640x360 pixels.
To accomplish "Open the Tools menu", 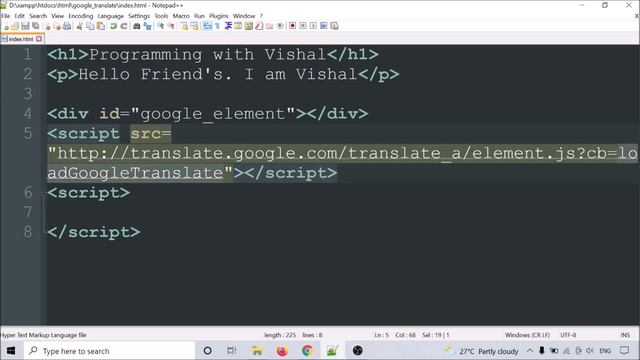I will tap(161, 16).
